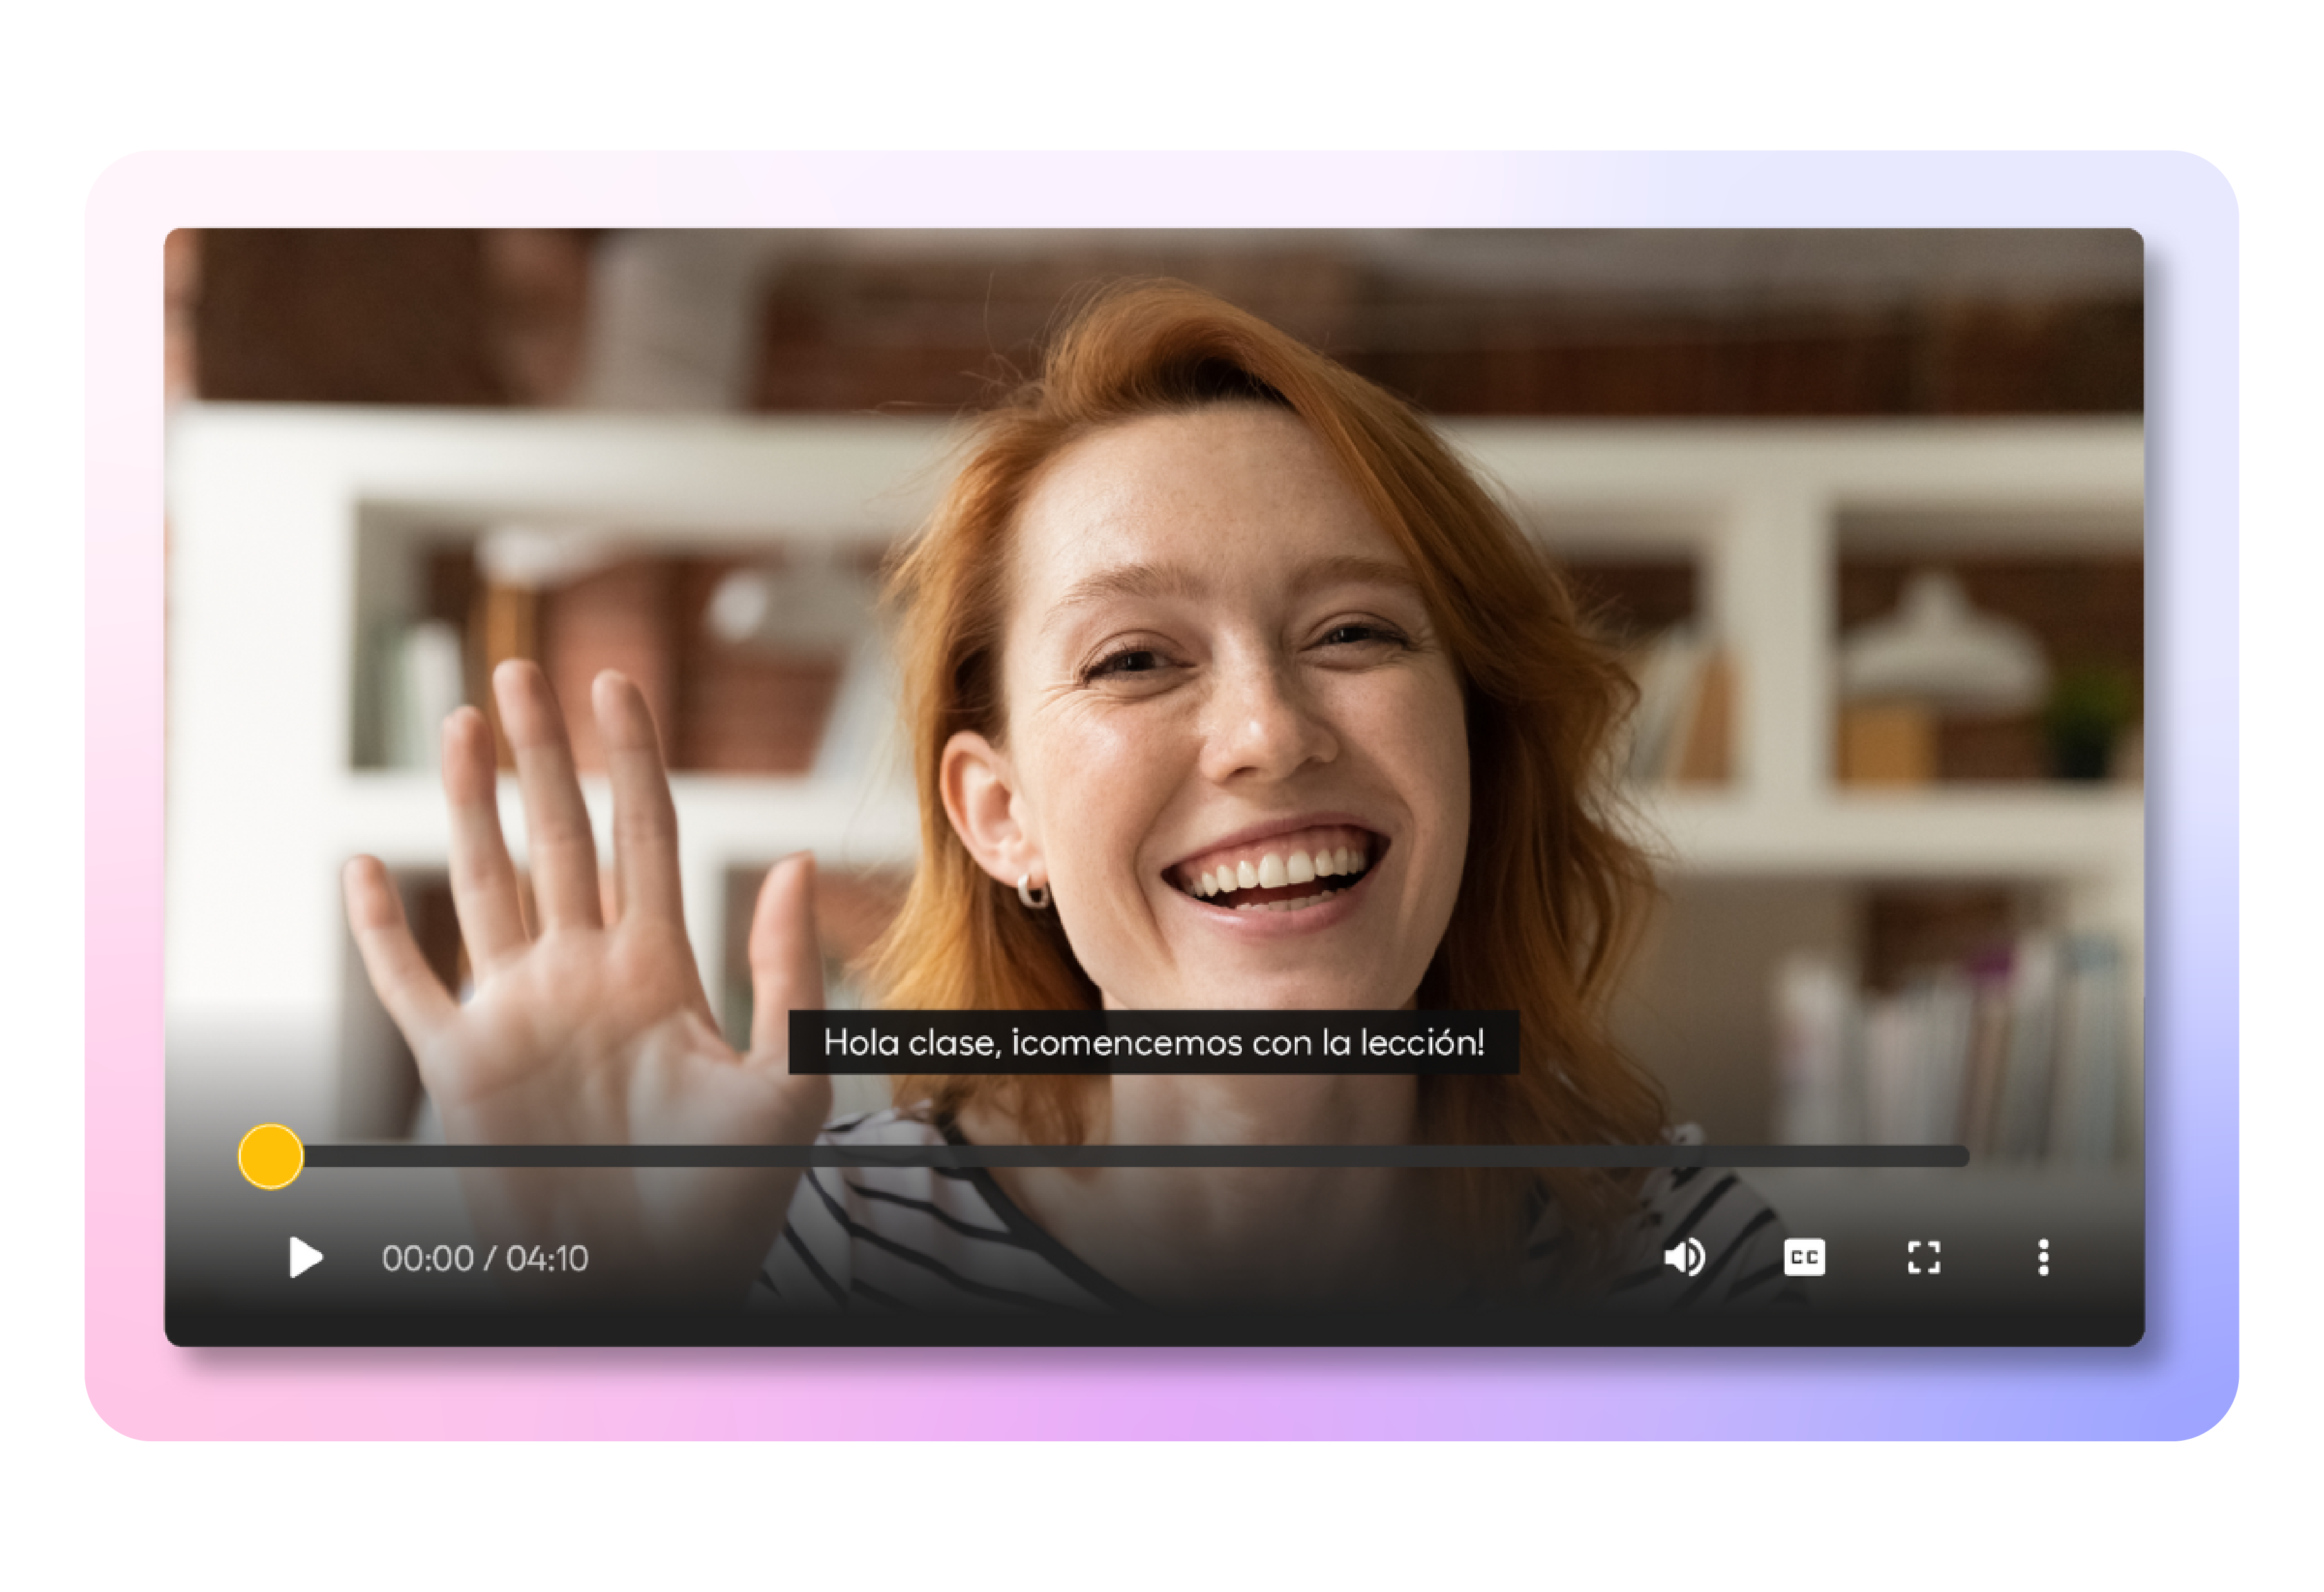This screenshot has width=2324, height=1592.
Task: Click the slash between the time values
Action: (489, 1258)
